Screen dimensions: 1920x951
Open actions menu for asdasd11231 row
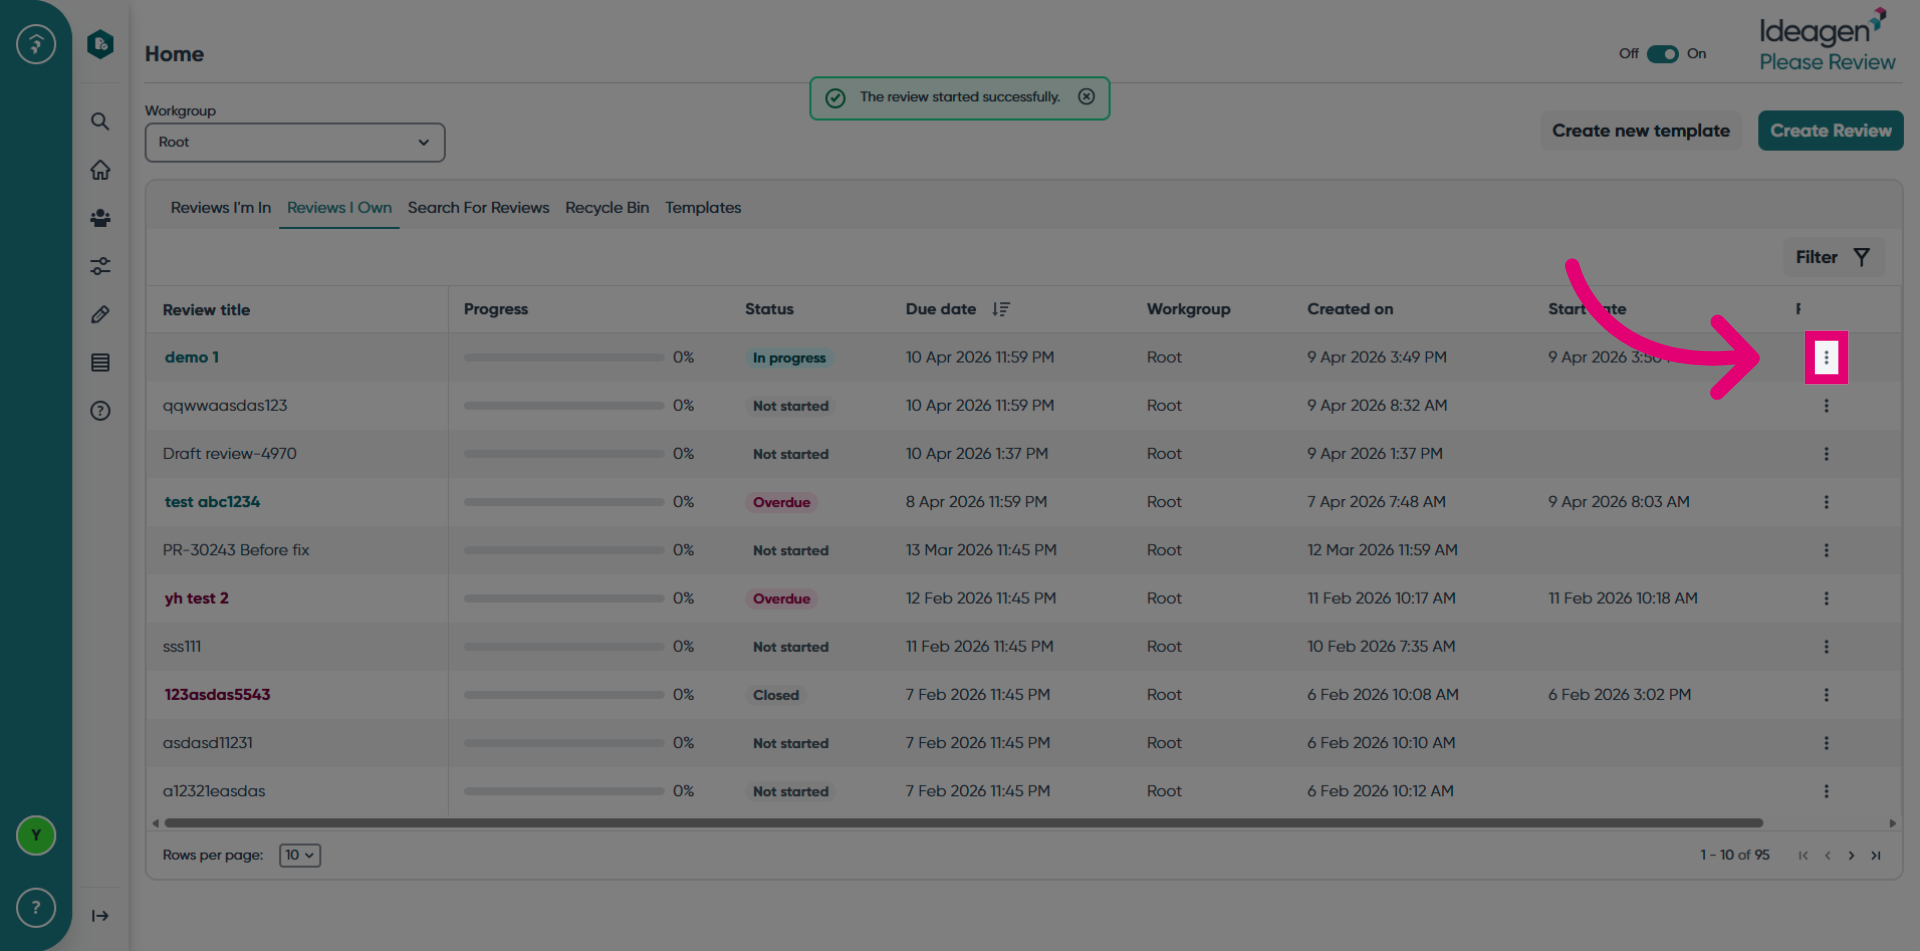click(x=1826, y=743)
